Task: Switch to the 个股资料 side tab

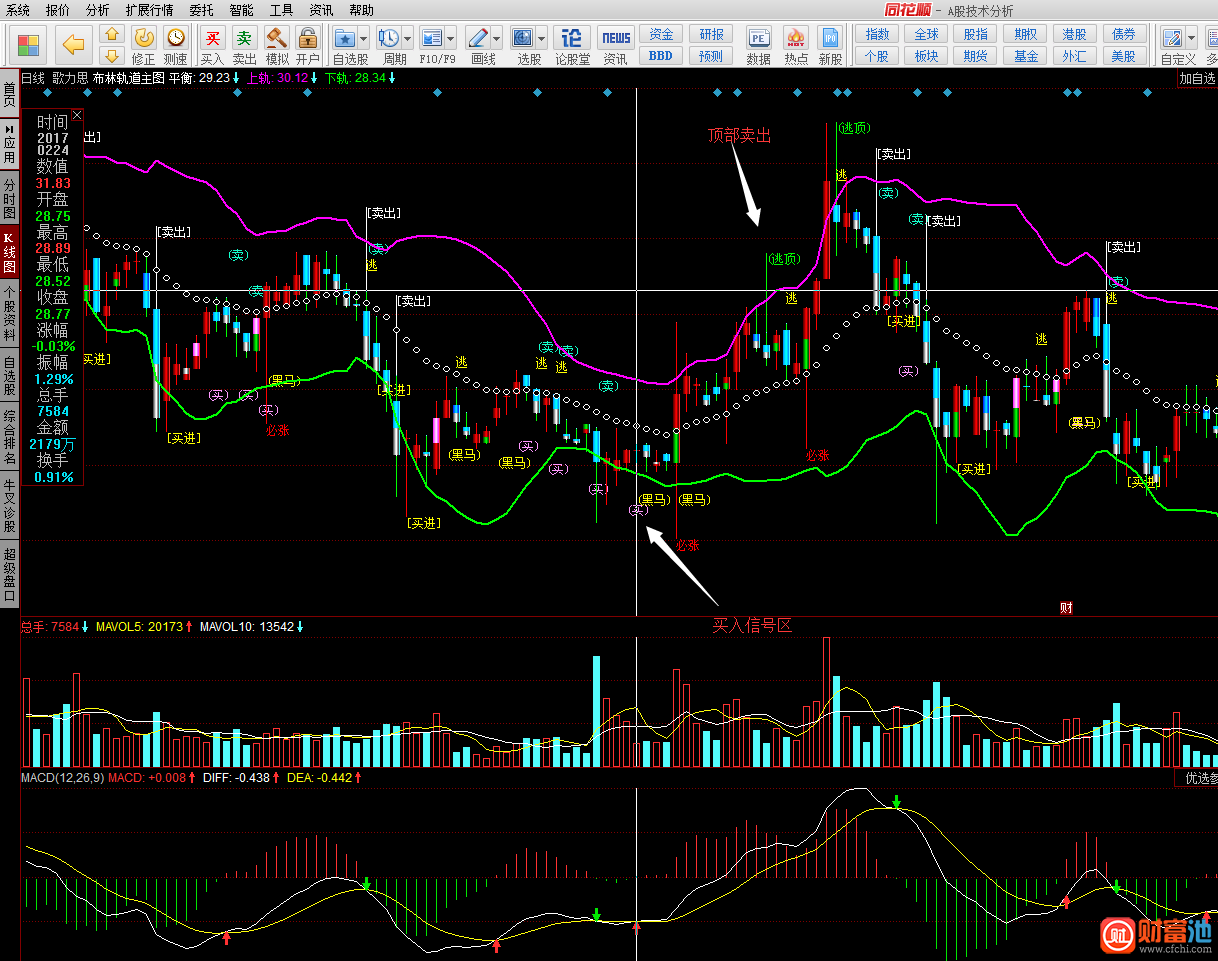Action: 10,313
